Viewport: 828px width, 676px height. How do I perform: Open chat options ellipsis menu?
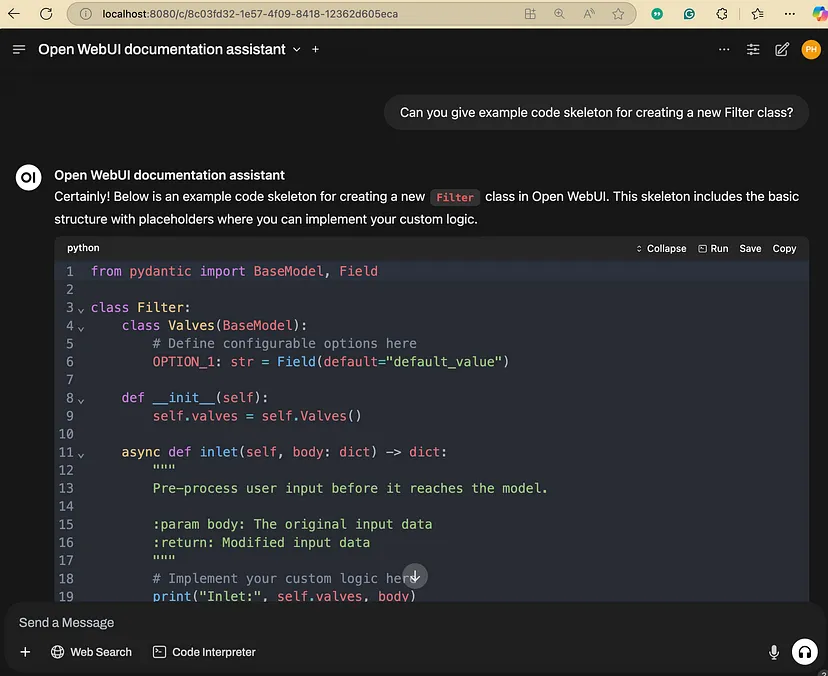[724, 50]
